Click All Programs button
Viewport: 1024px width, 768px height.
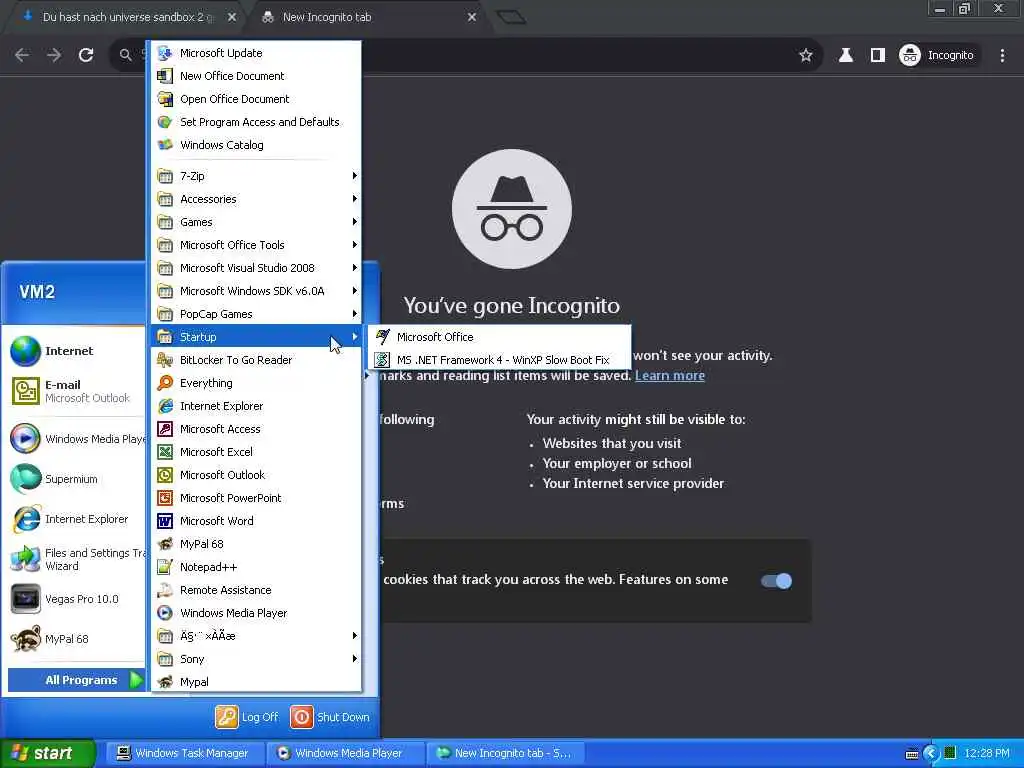tap(76, 680)
